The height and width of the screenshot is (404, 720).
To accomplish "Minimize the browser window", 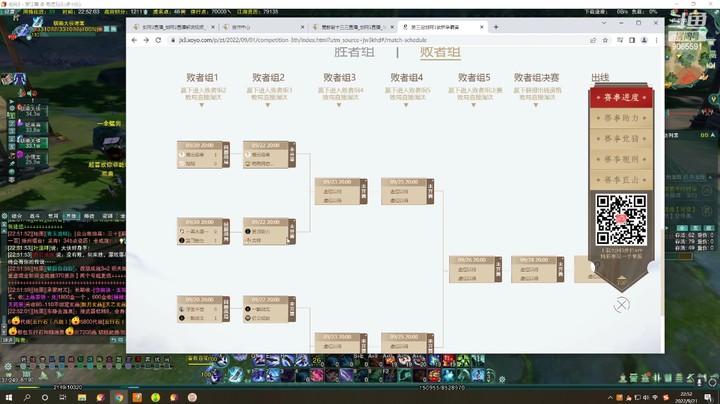I will [621, 22].
